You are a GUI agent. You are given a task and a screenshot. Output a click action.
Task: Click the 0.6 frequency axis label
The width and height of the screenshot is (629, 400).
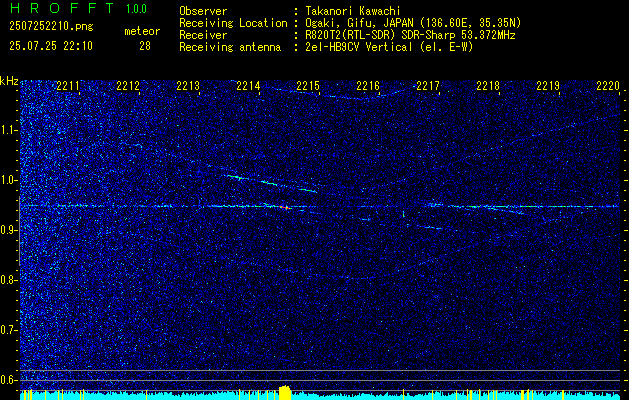point(8,380)
